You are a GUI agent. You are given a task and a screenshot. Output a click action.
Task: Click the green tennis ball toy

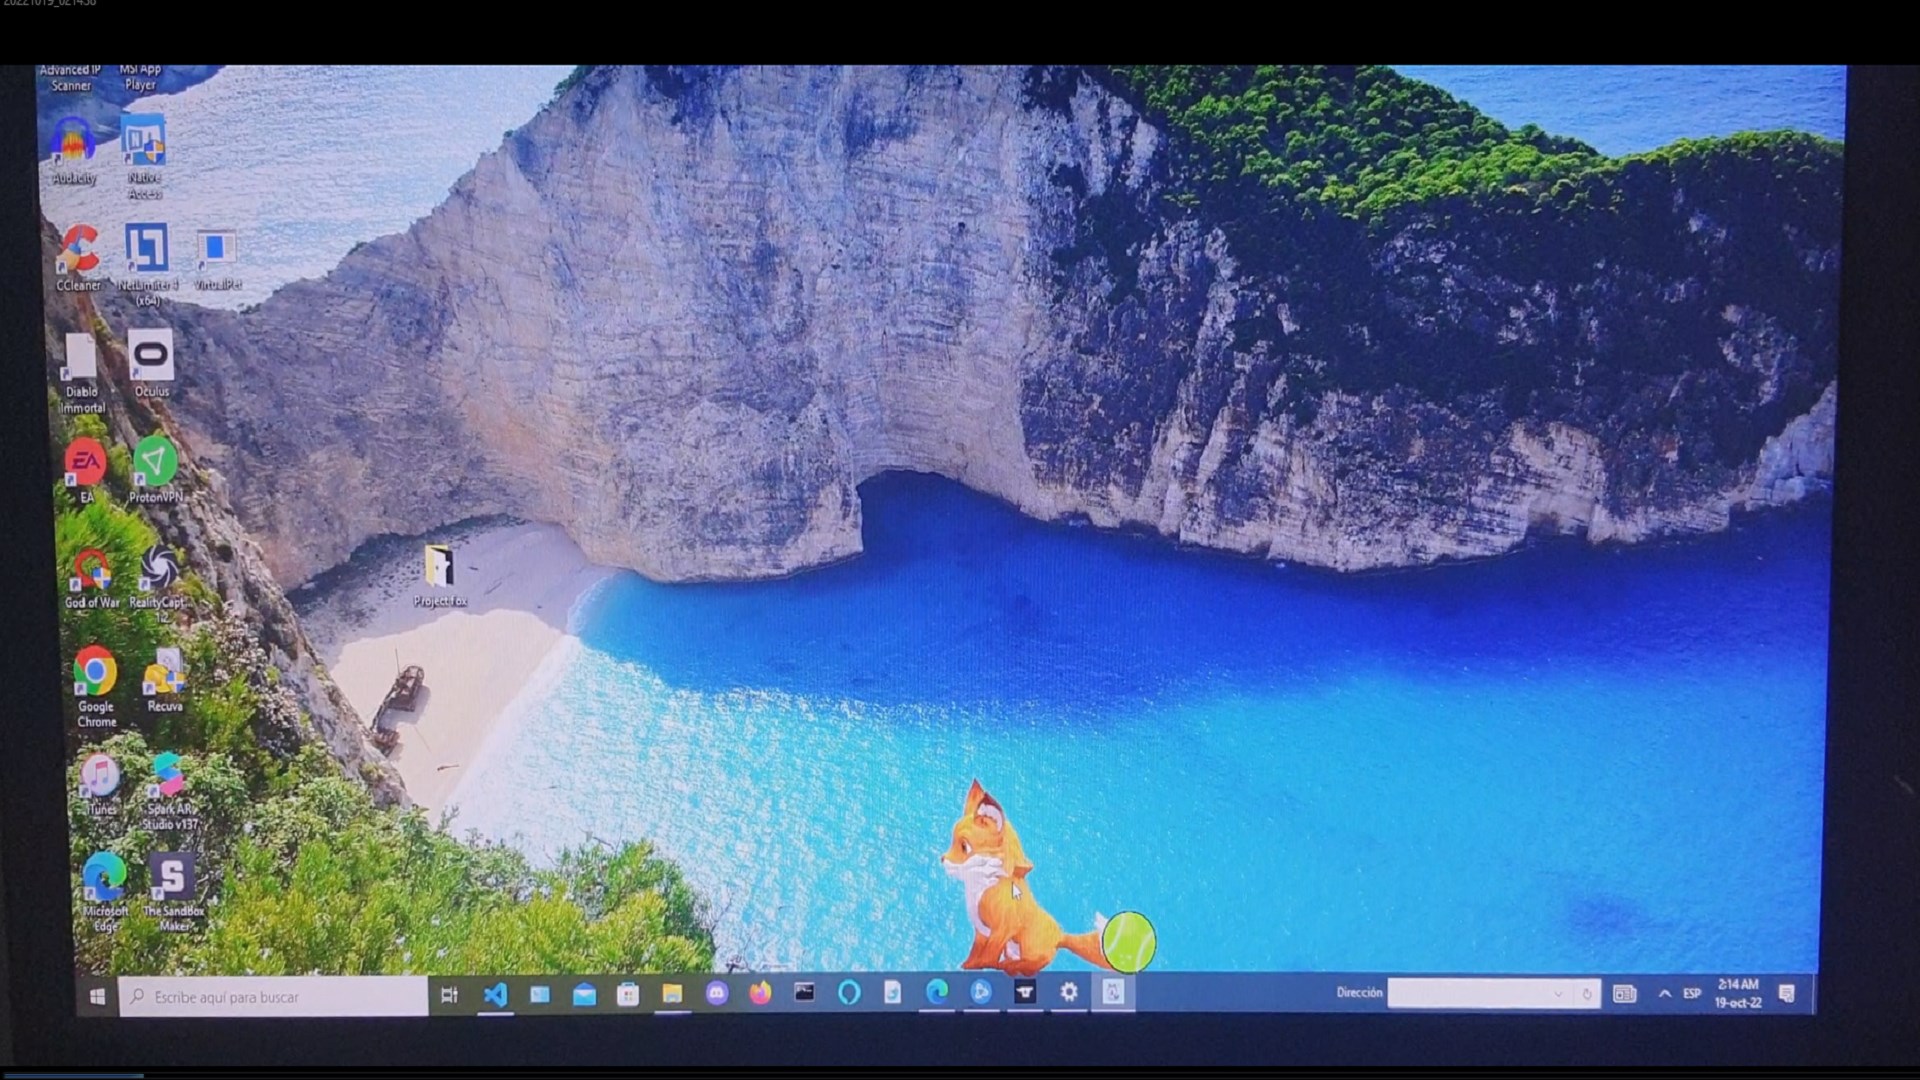click(x=1130, y=941)
